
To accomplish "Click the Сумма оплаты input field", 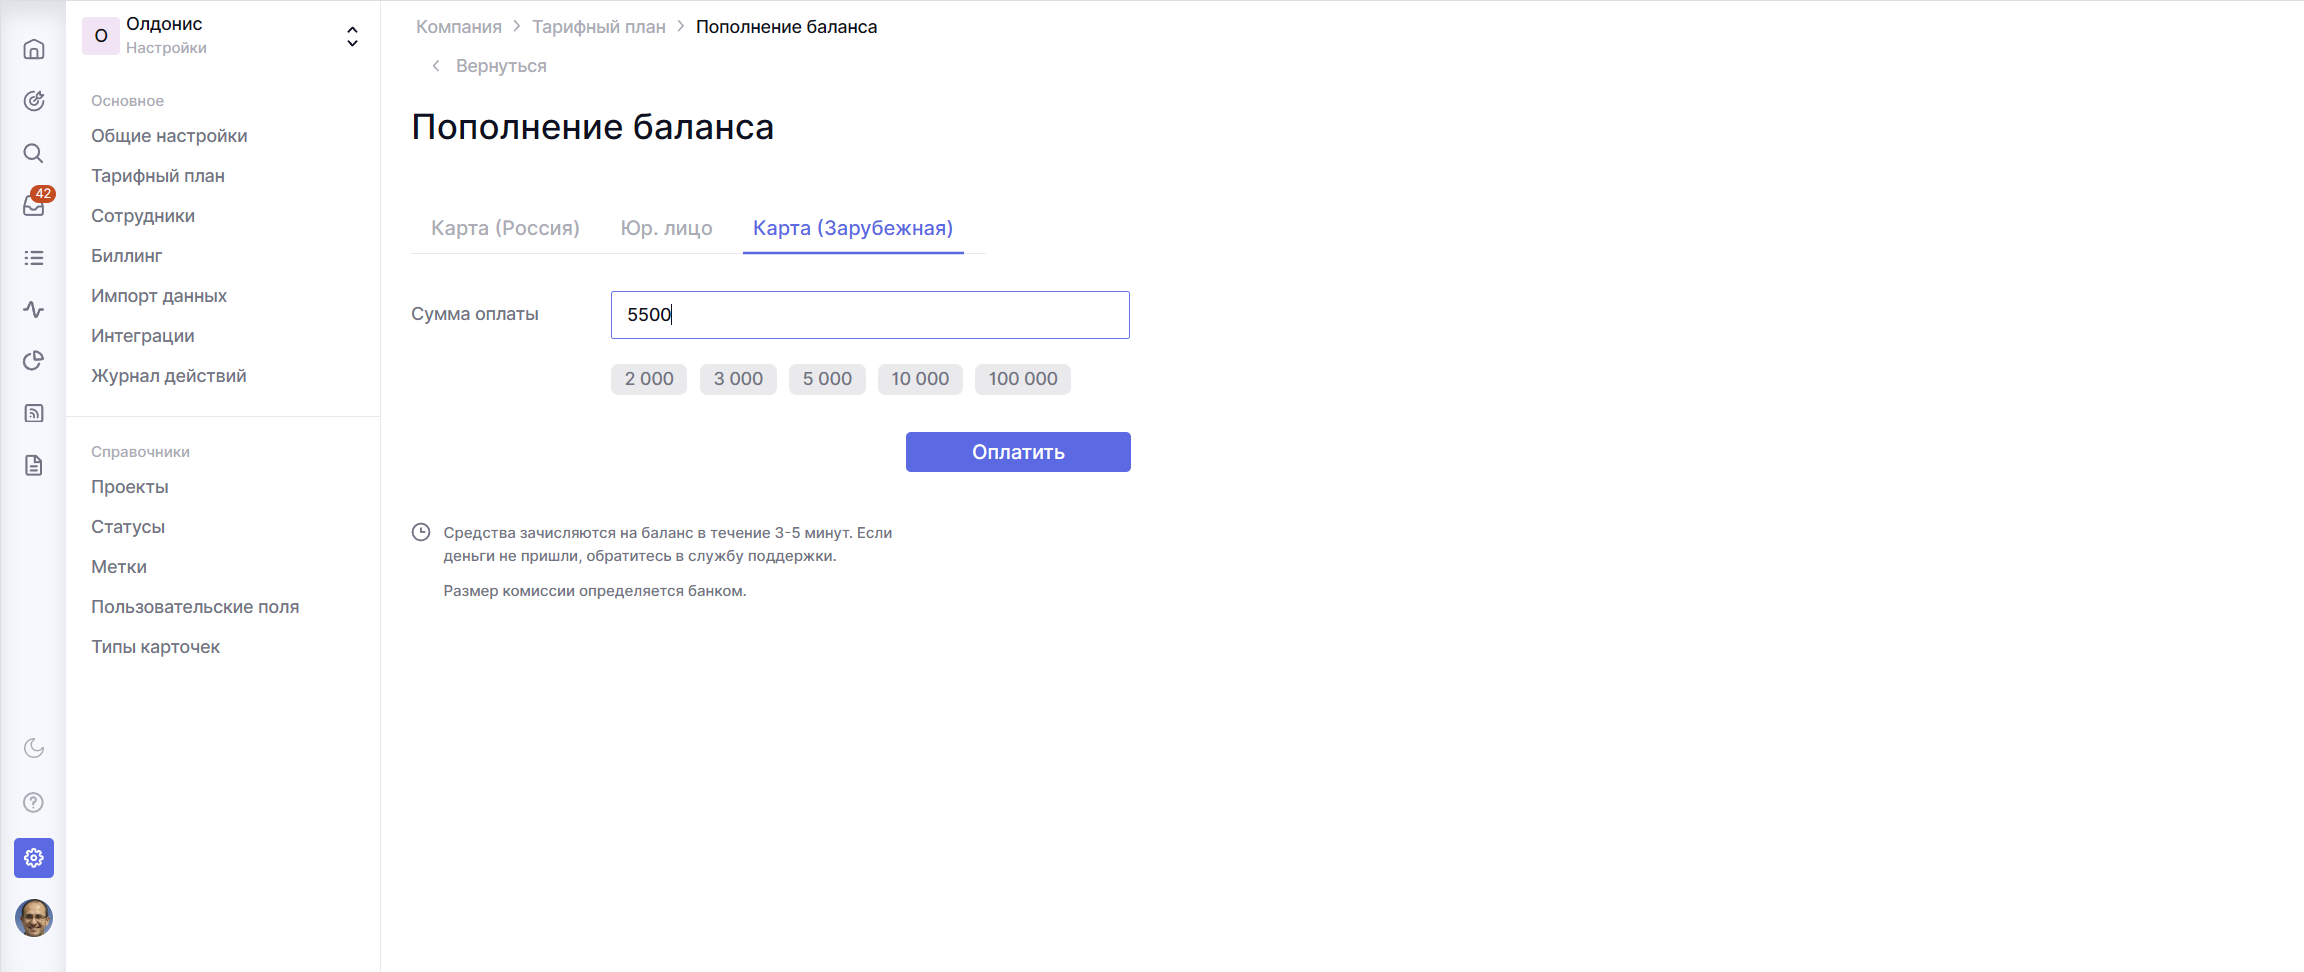I will click(x=870, y=315).
